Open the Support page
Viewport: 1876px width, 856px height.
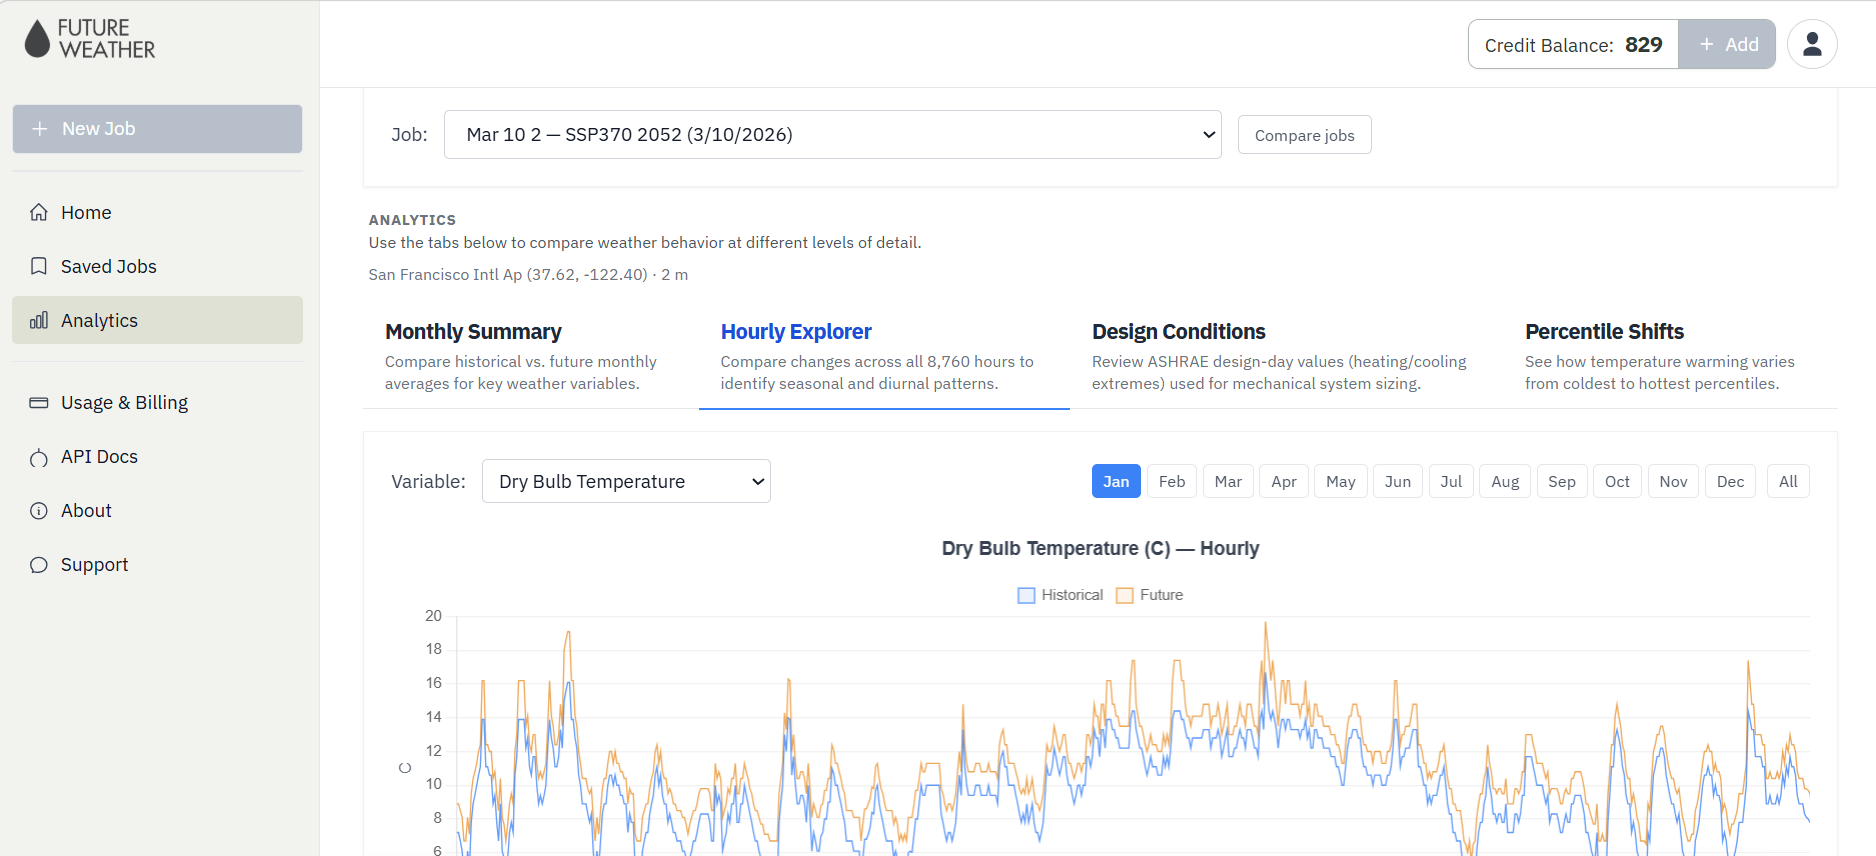[157, 565]
